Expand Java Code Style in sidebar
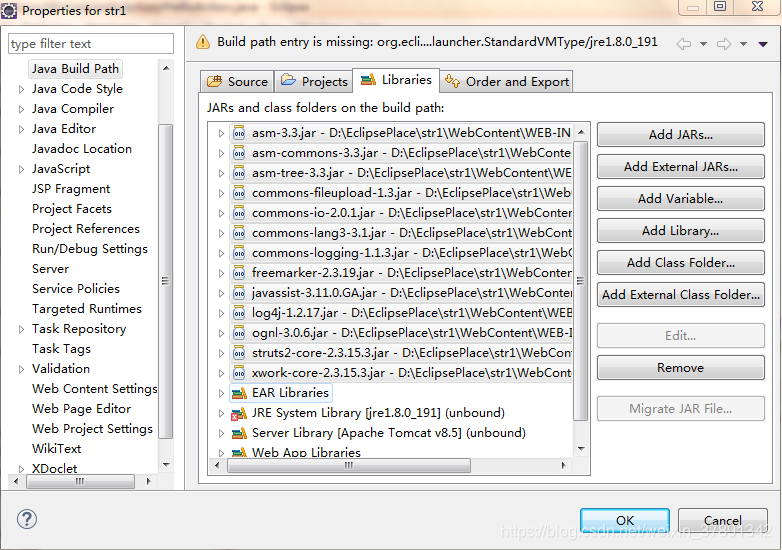This screenshot has height=550, width=782. coord(21,89)
